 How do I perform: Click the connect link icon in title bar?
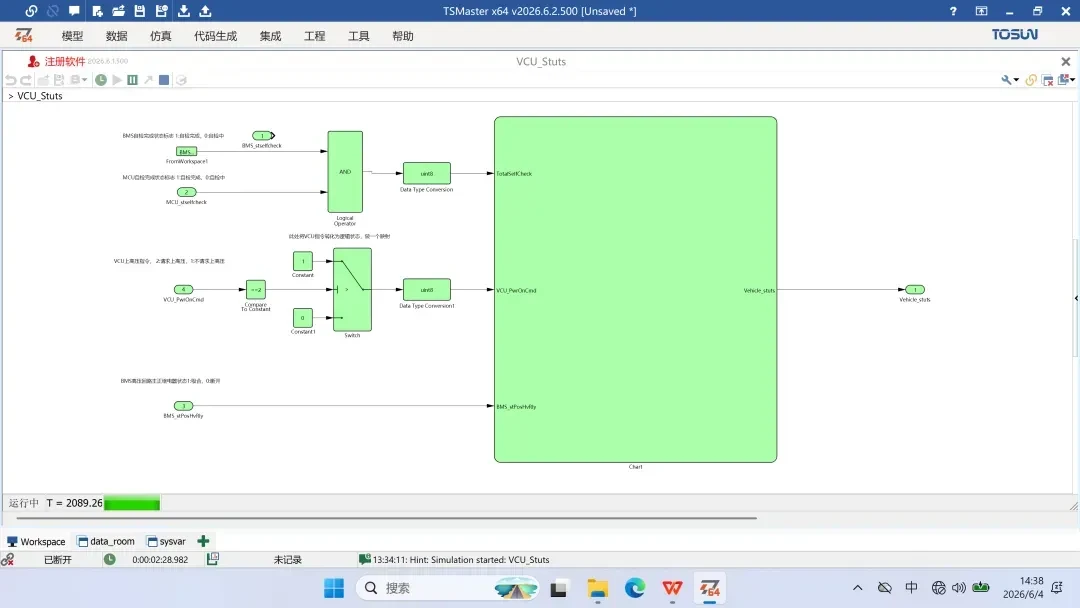click(x=31, y=11)
